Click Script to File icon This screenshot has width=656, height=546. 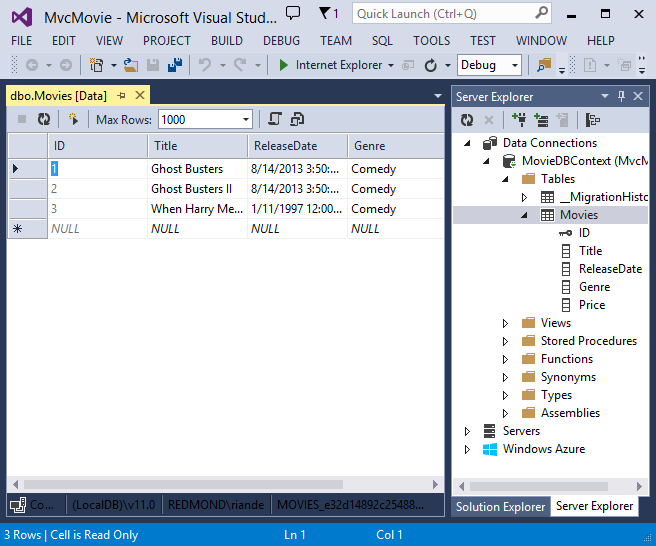point(297,120)
